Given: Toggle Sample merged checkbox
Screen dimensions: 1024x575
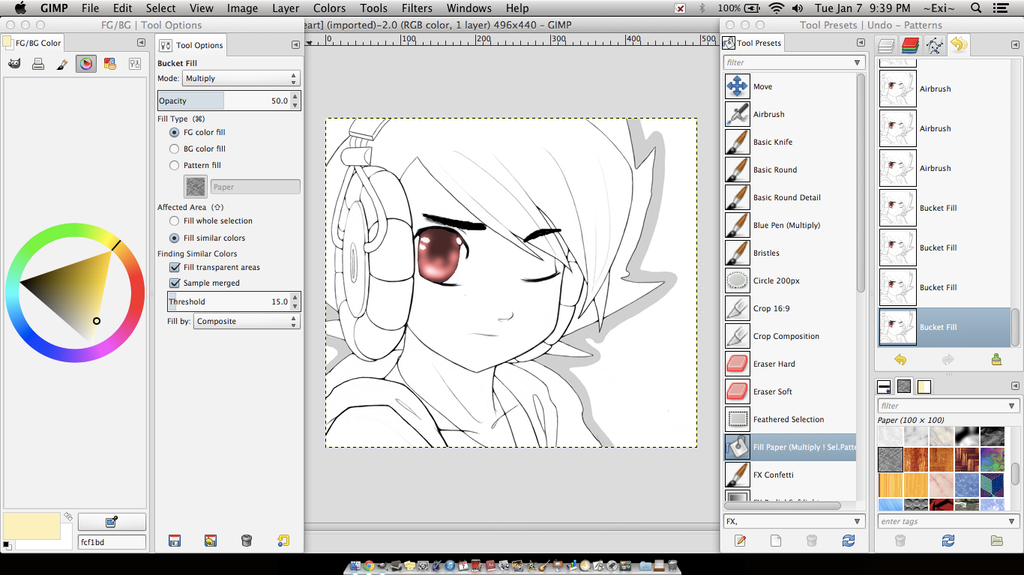Looking at the screenshot, I should (174, 283).
